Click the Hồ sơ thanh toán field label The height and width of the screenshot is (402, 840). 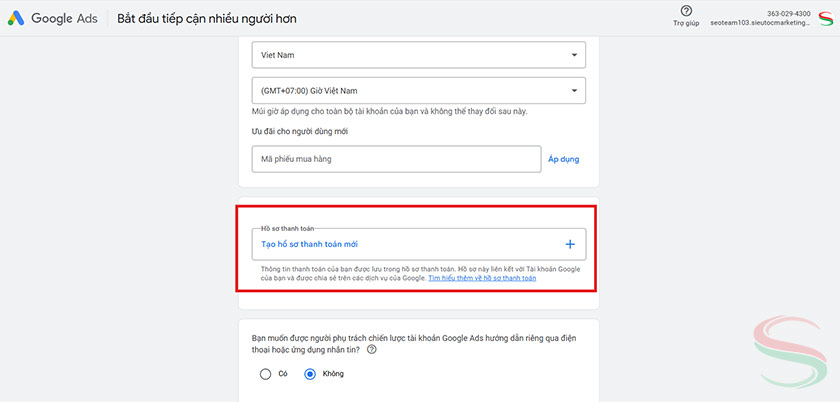coord(280,229)
